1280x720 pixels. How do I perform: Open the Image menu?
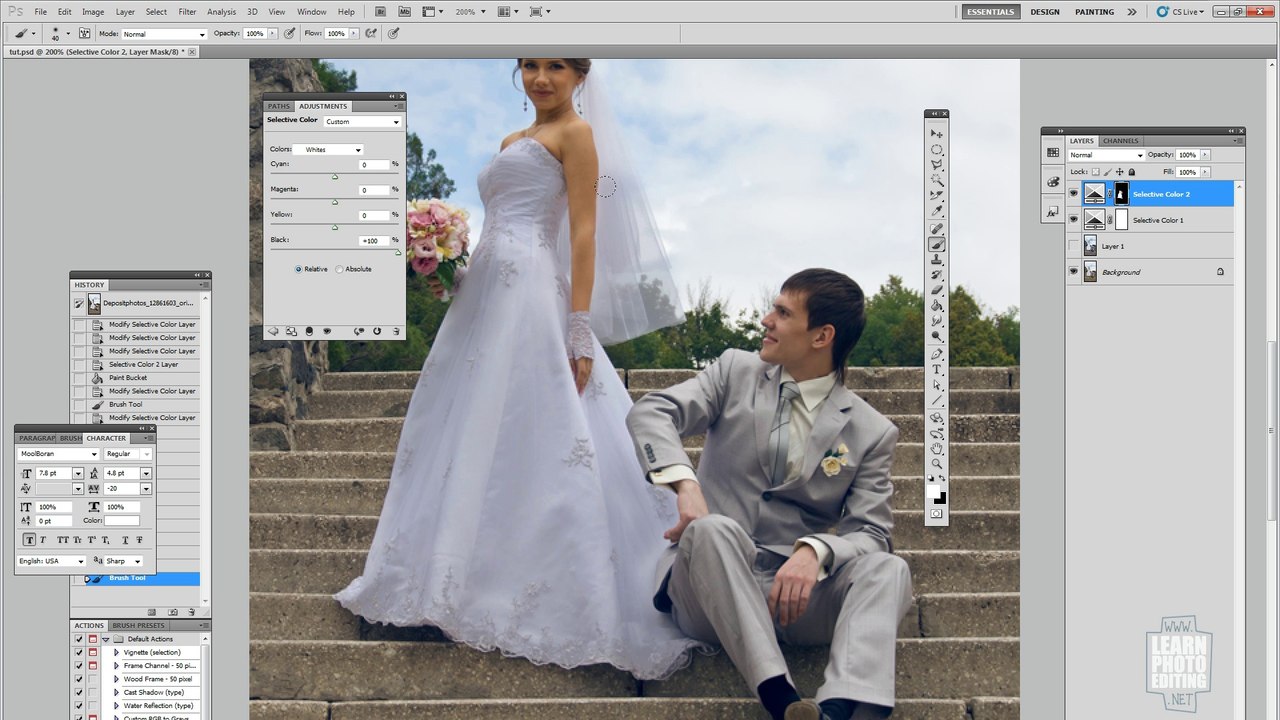pyautogui.click(x=93, y=12)
